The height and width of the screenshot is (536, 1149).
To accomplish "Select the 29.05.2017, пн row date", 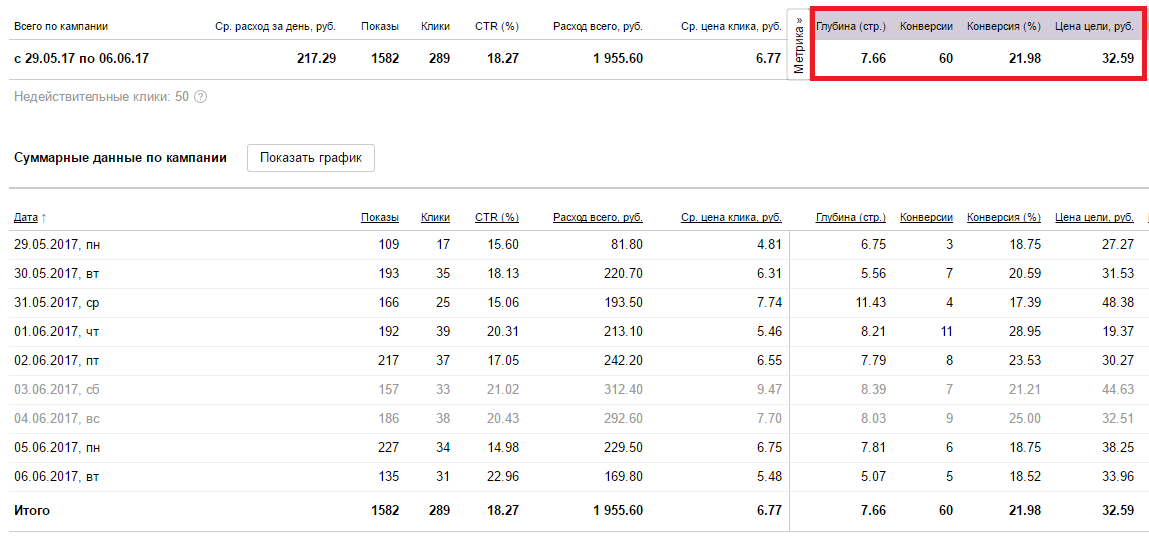I will 57,244.
